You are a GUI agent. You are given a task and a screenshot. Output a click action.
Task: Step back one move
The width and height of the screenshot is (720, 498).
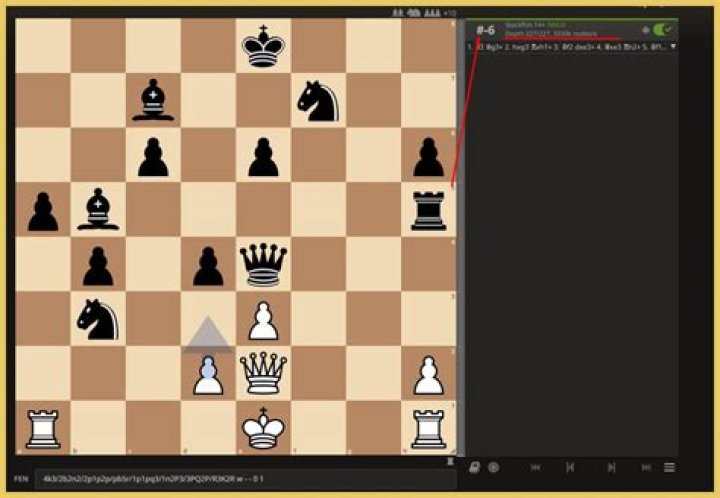click(x=570, y=467)
